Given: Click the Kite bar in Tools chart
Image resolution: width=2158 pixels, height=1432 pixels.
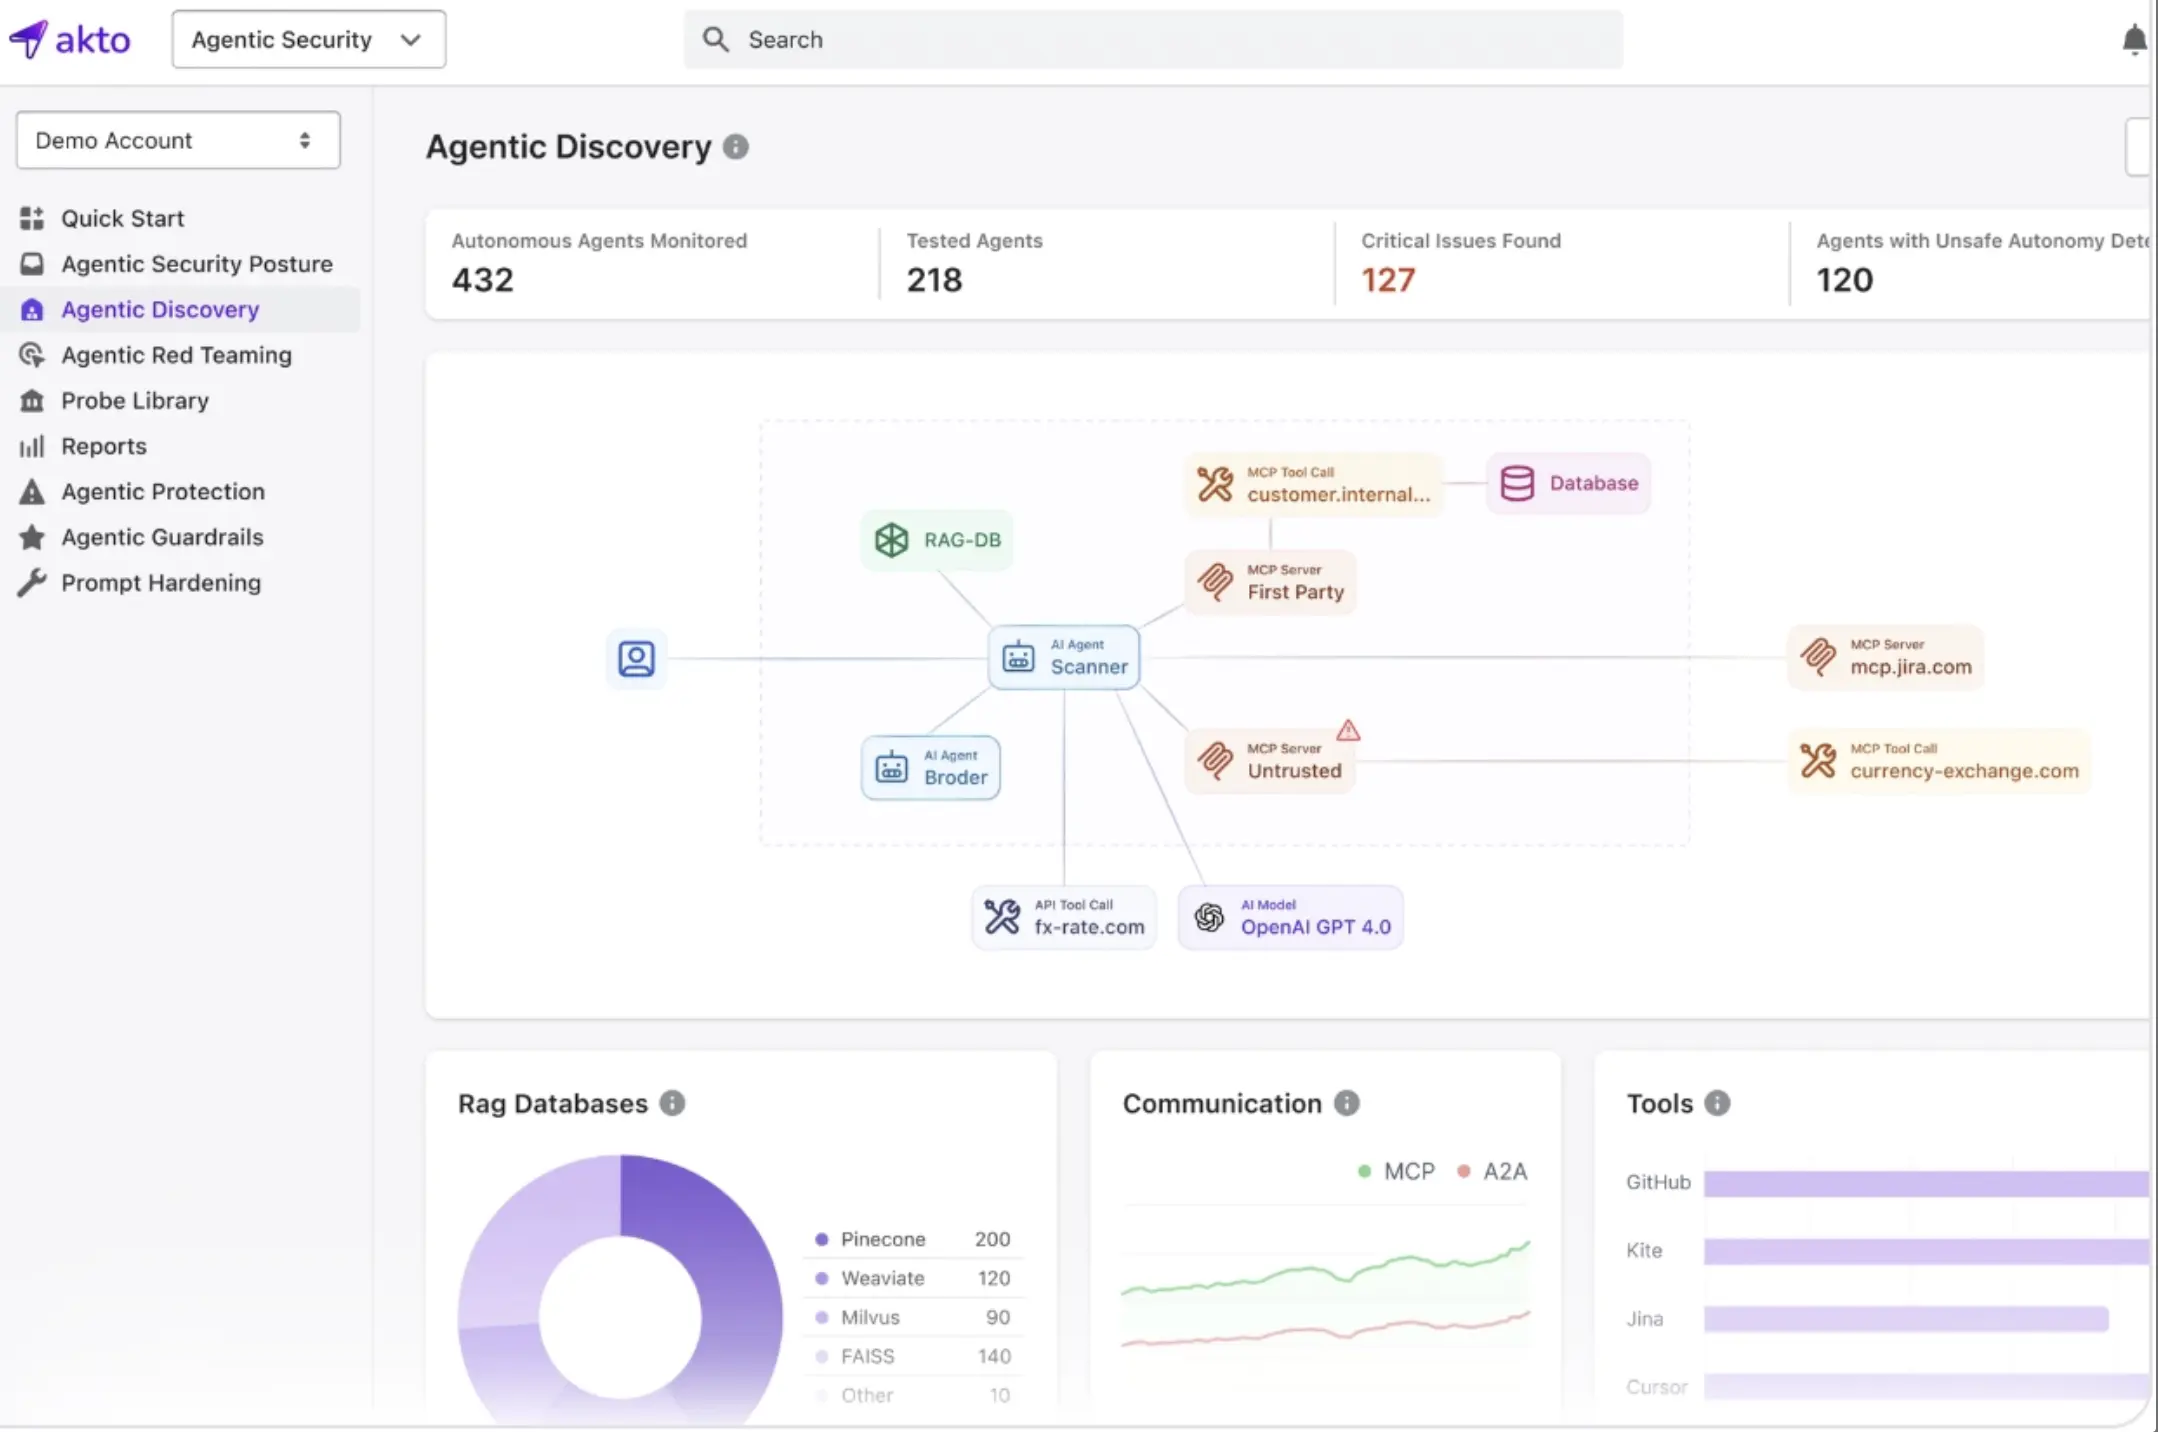Looking at the screenshot, I should click(x=1926, y=1251).
